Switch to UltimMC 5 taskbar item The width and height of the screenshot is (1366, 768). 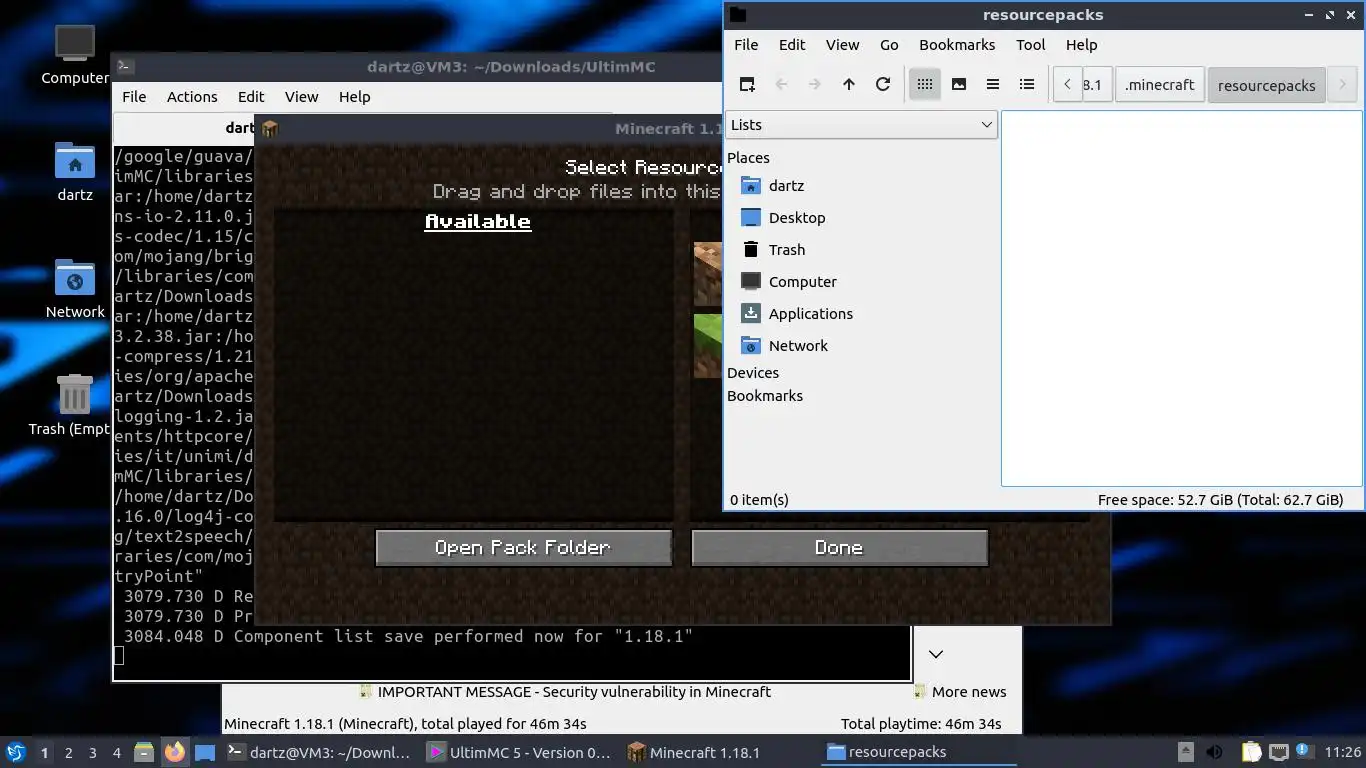[x=519, y=753]
